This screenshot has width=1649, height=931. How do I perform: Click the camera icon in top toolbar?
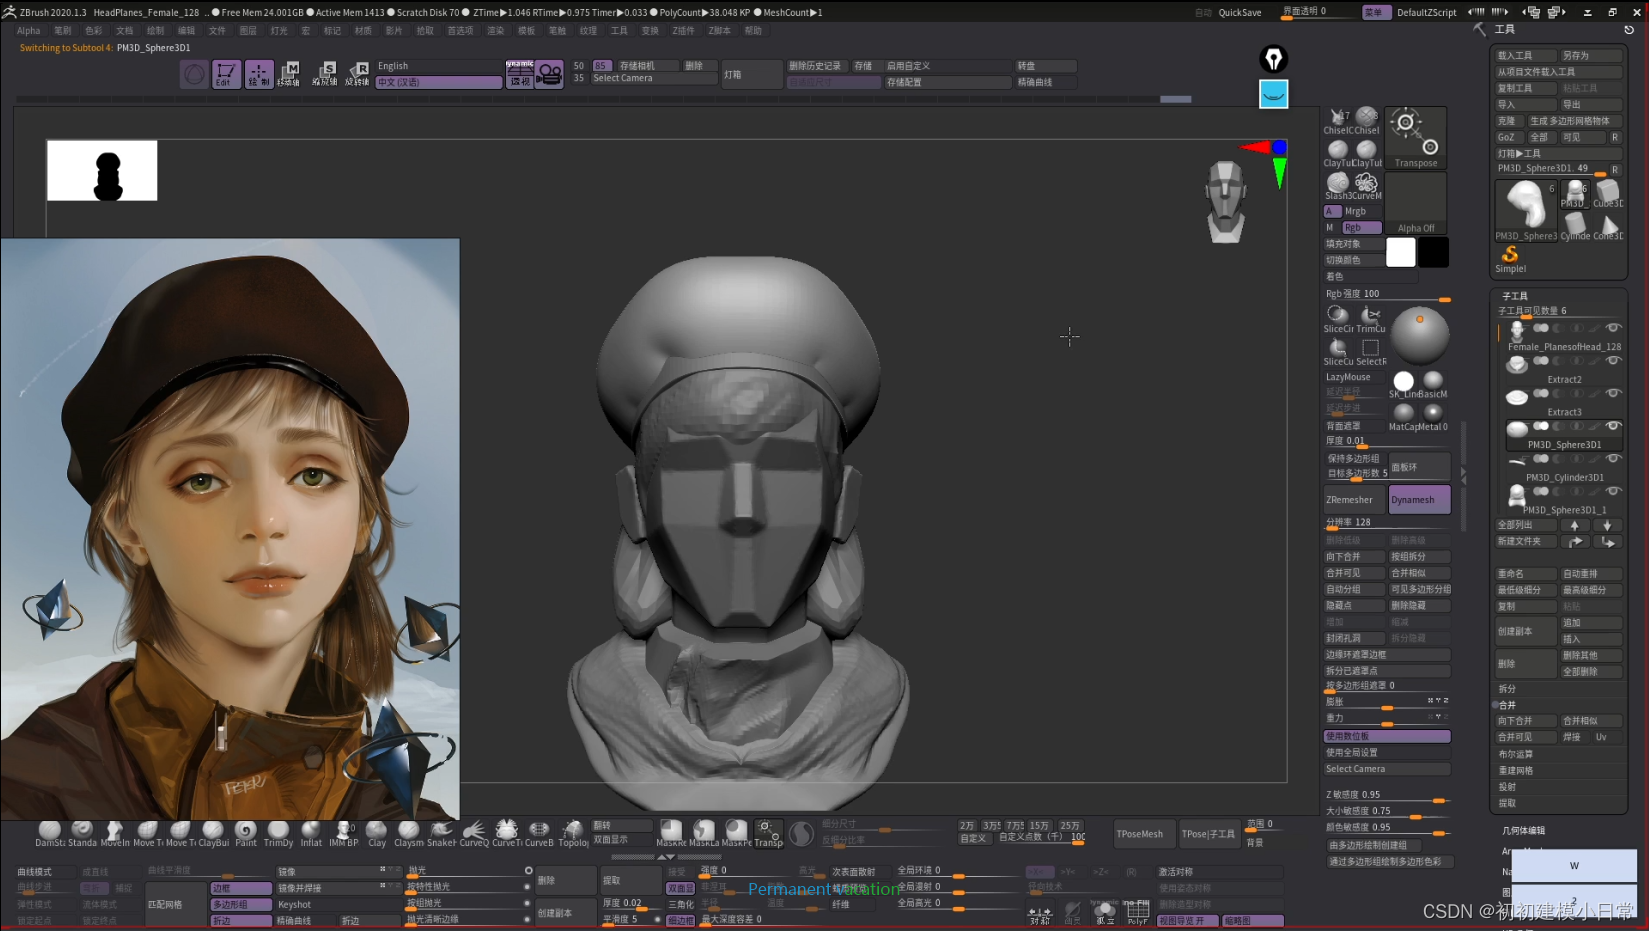tap(549, 74)
